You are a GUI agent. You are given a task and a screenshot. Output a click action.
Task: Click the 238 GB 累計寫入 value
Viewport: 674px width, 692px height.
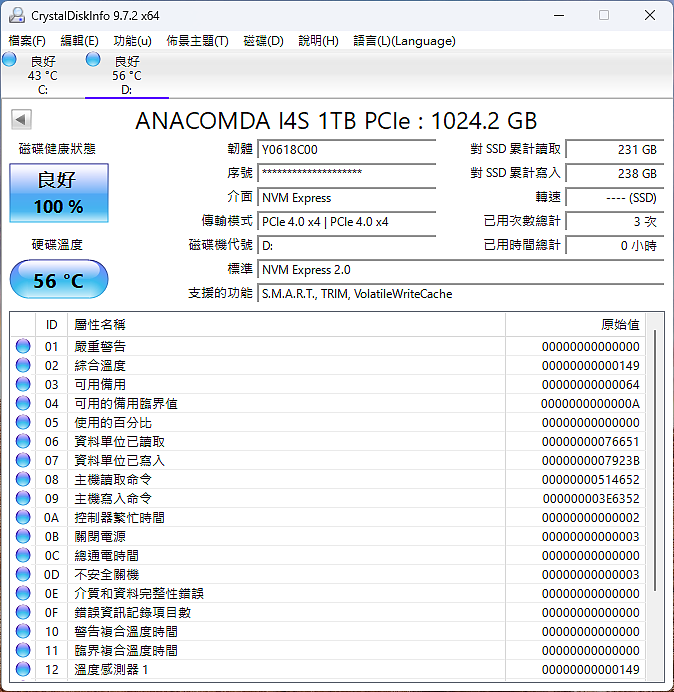[x=615, y=173]
